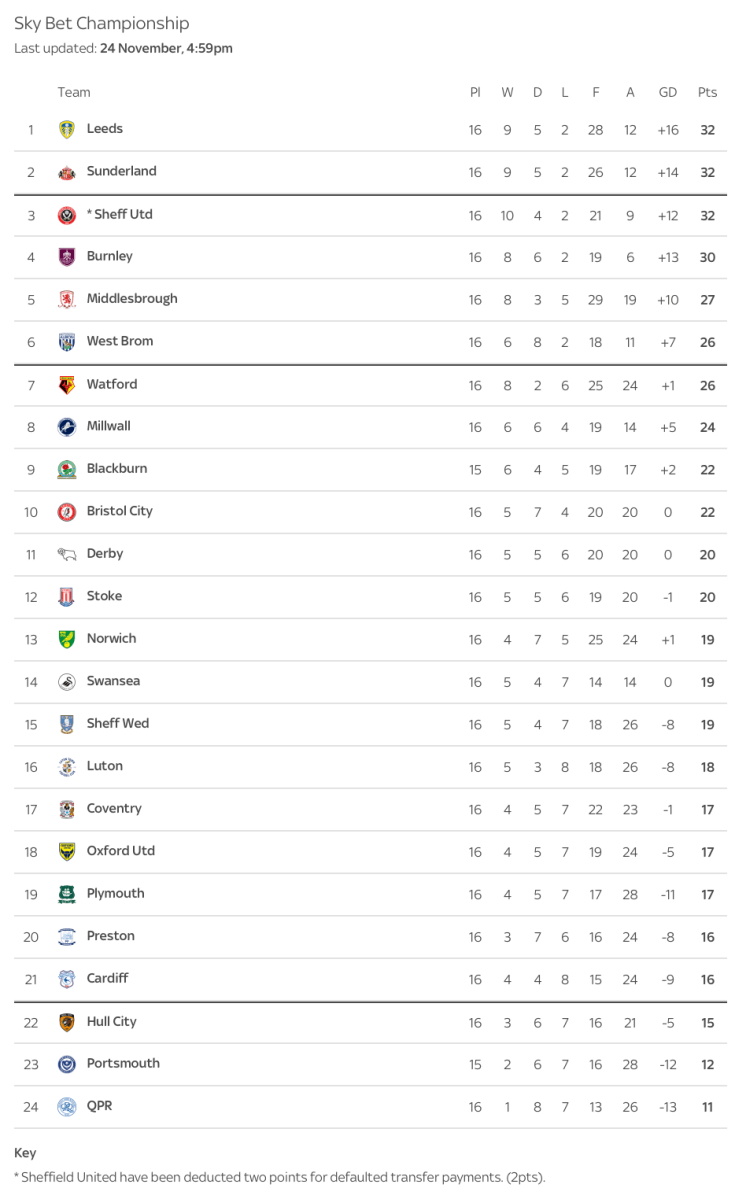Click the Swansea club badge

tap(67, 682)
